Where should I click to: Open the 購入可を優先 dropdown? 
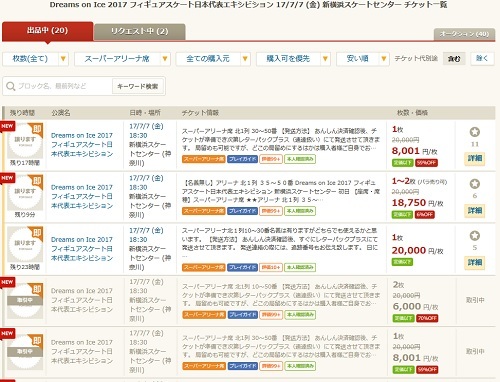click(x=293, y=59)
